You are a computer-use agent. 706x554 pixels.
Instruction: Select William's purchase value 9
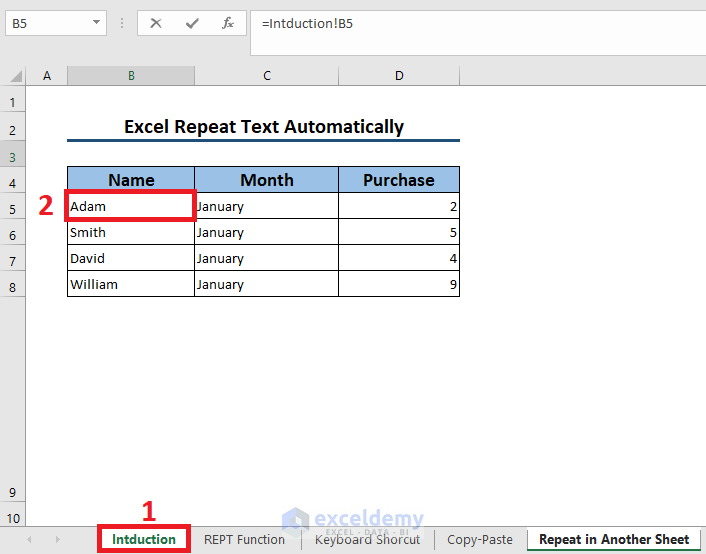tap(399, 284)
